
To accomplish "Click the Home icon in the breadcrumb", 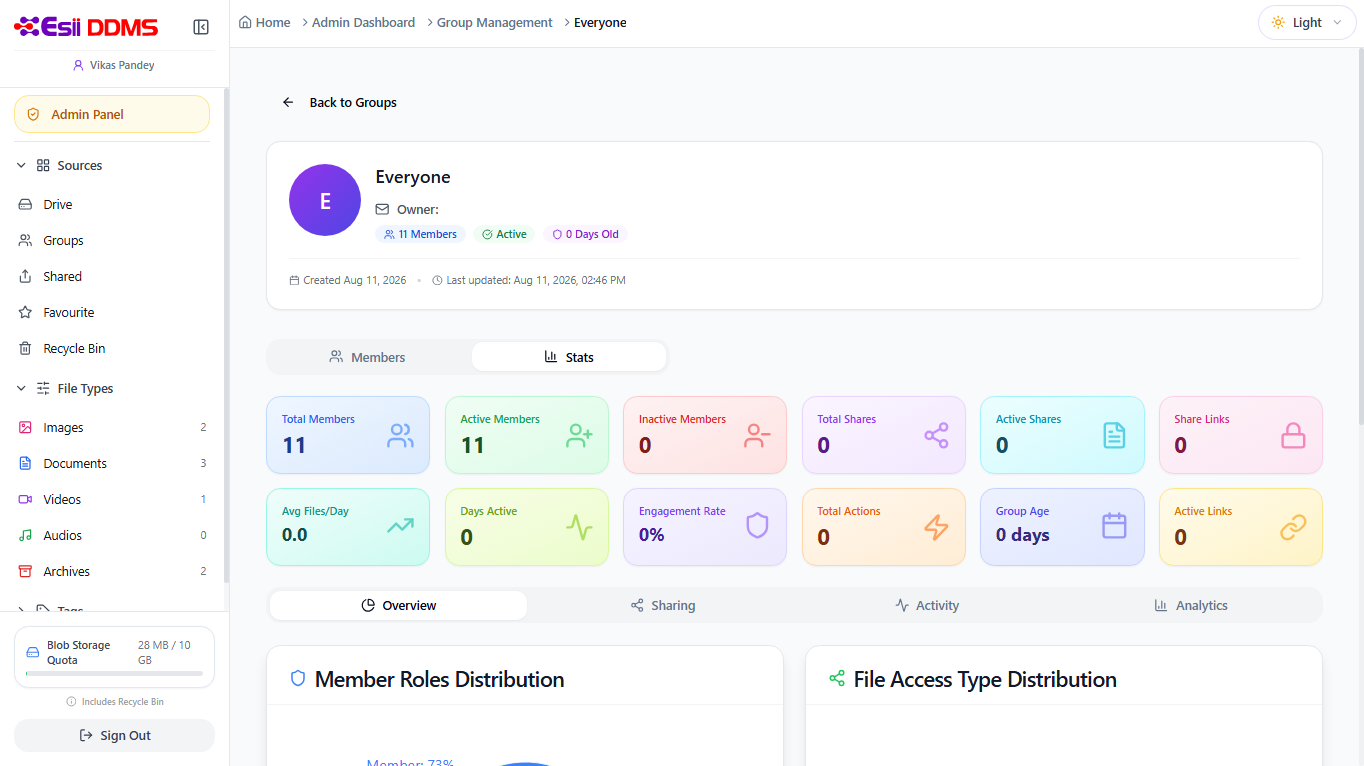I will tap(245, 22).
